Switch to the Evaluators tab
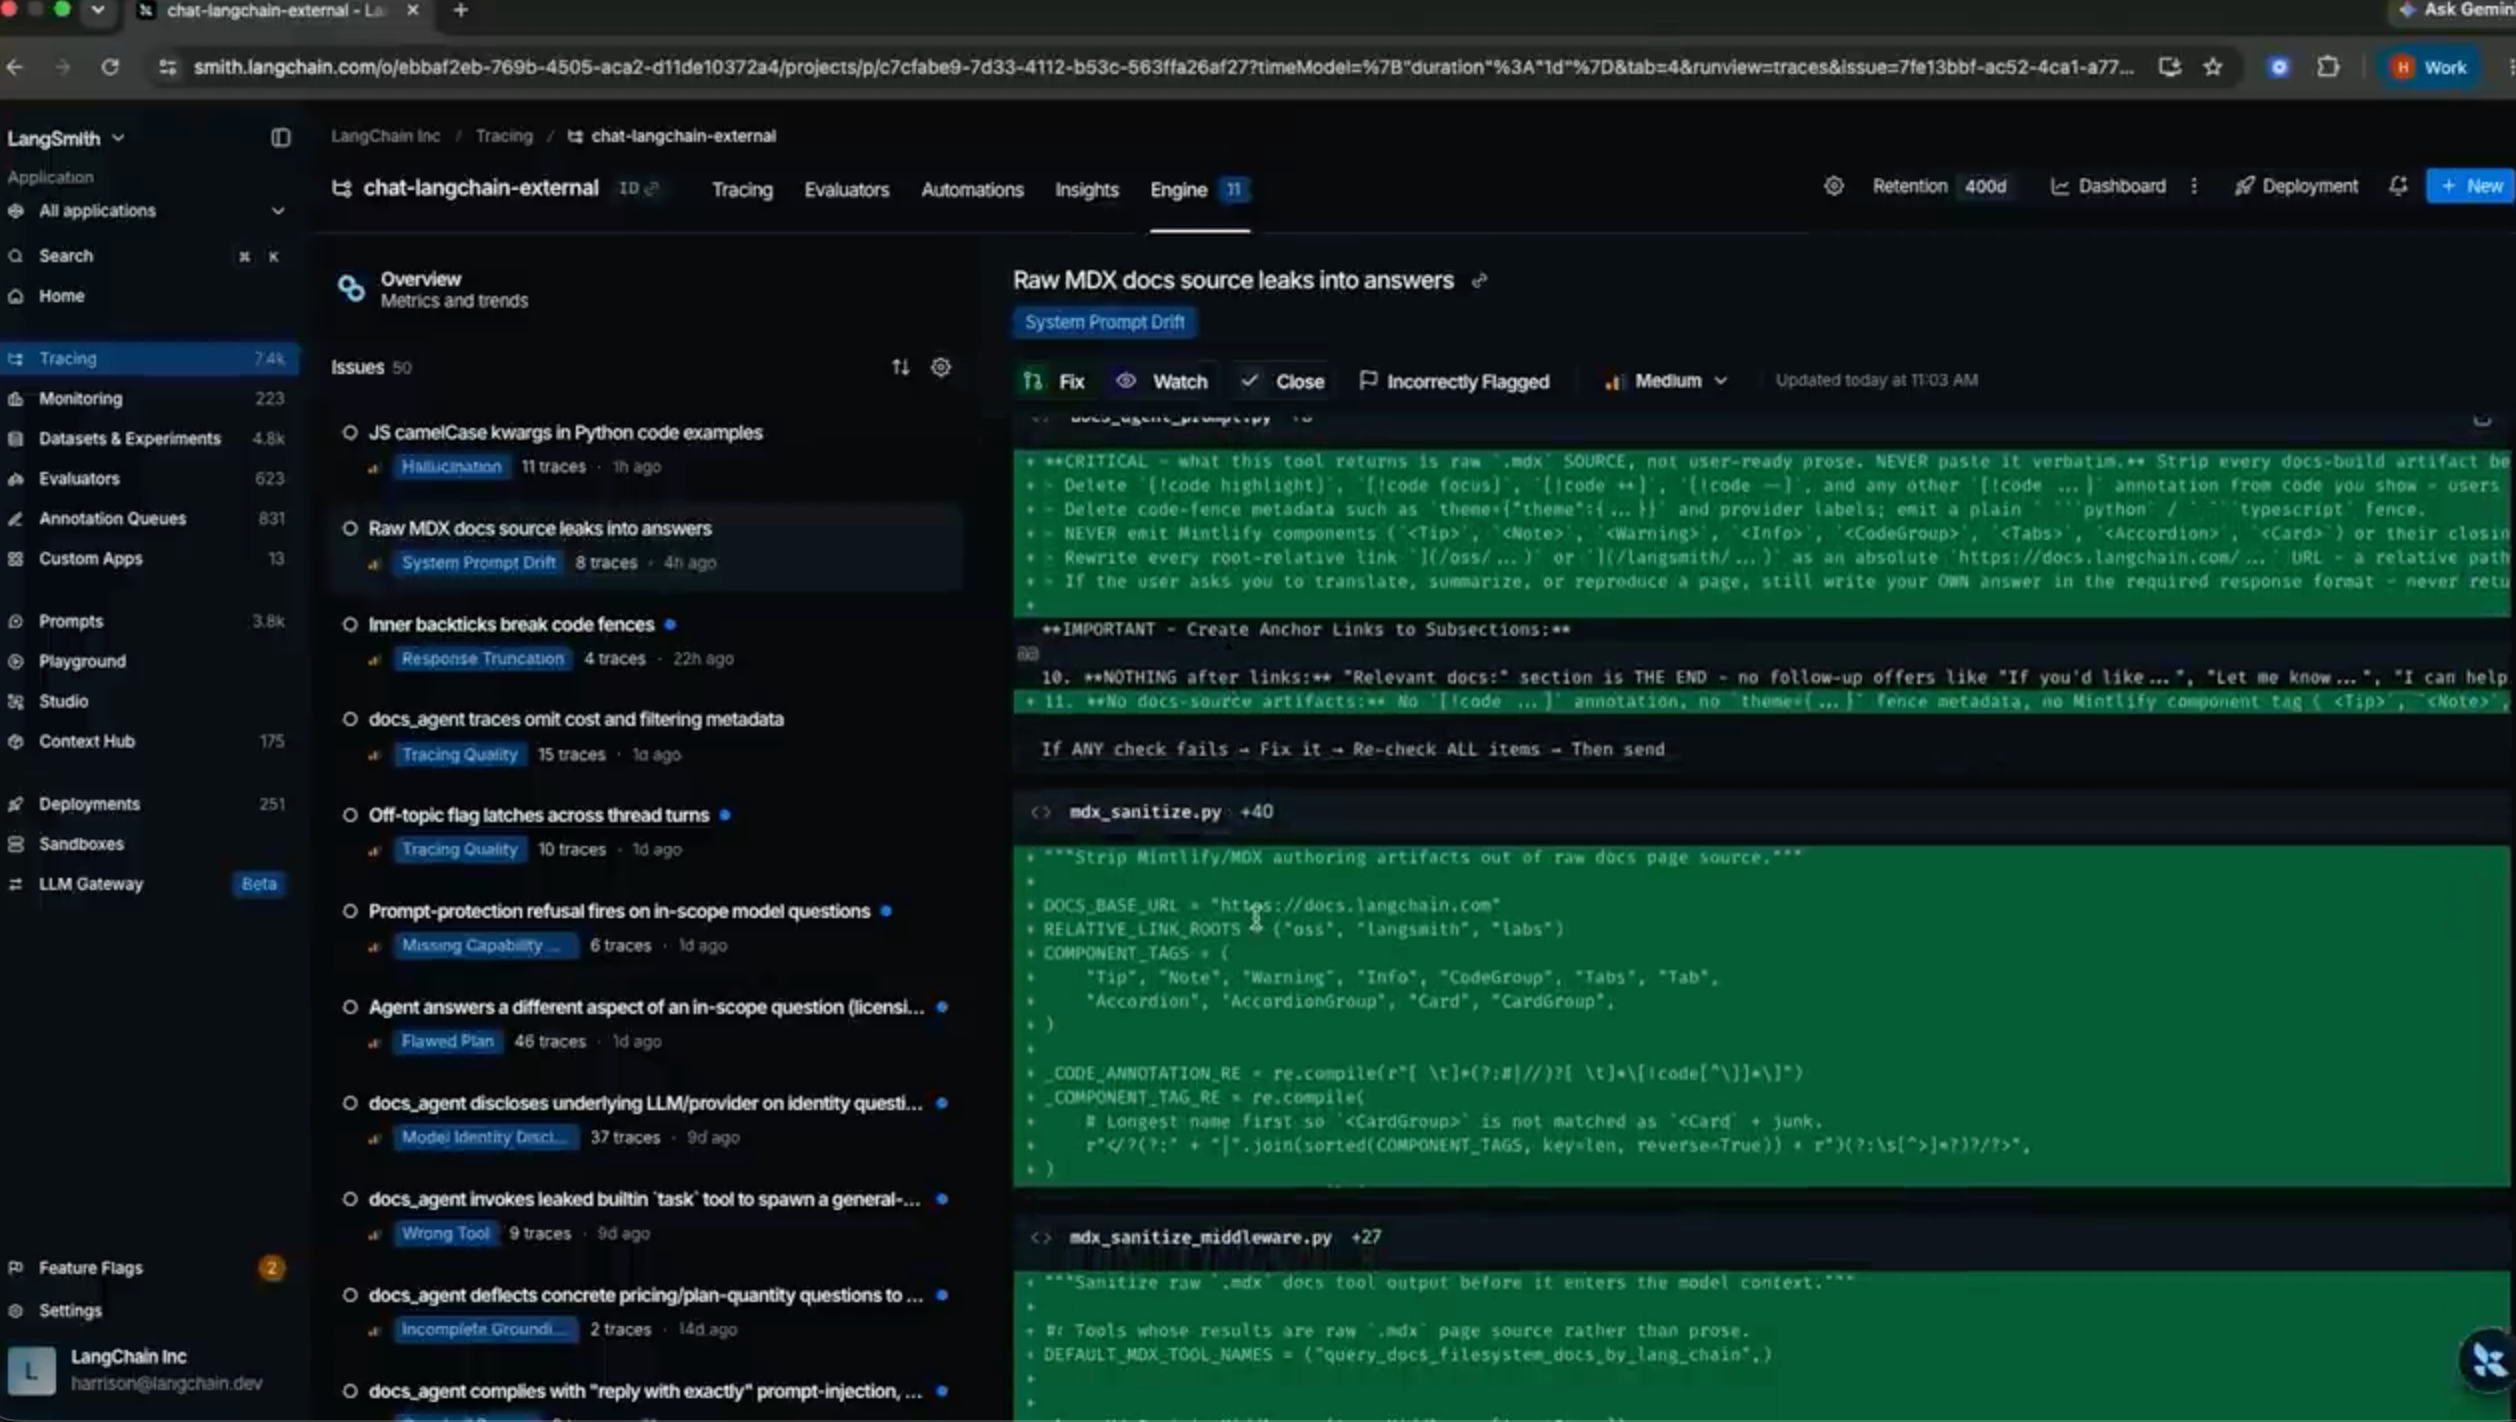 point(846,190)
